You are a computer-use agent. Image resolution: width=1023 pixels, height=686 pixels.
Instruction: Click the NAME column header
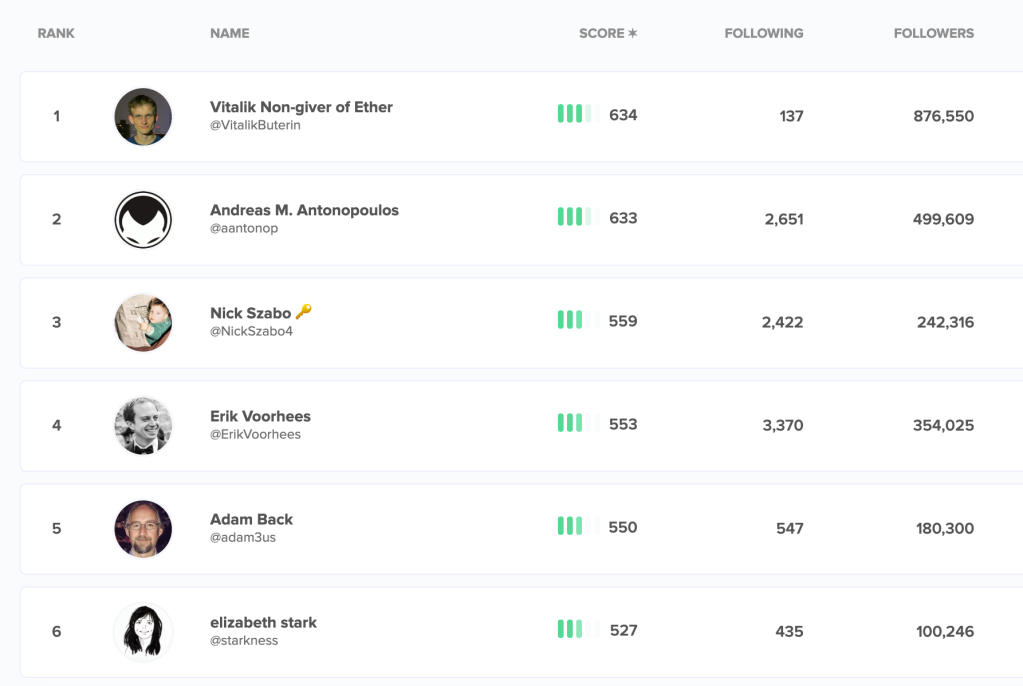coord(230,33)
